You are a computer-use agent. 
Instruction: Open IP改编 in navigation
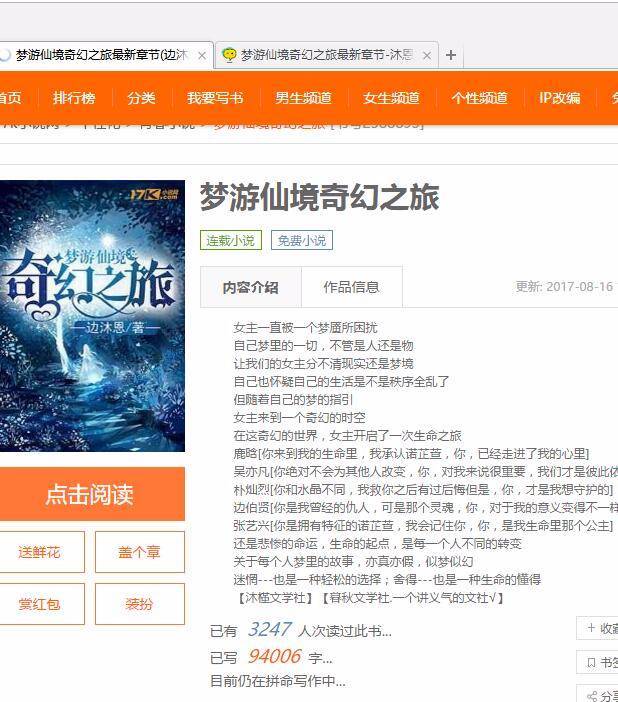[x=560, y=98]
